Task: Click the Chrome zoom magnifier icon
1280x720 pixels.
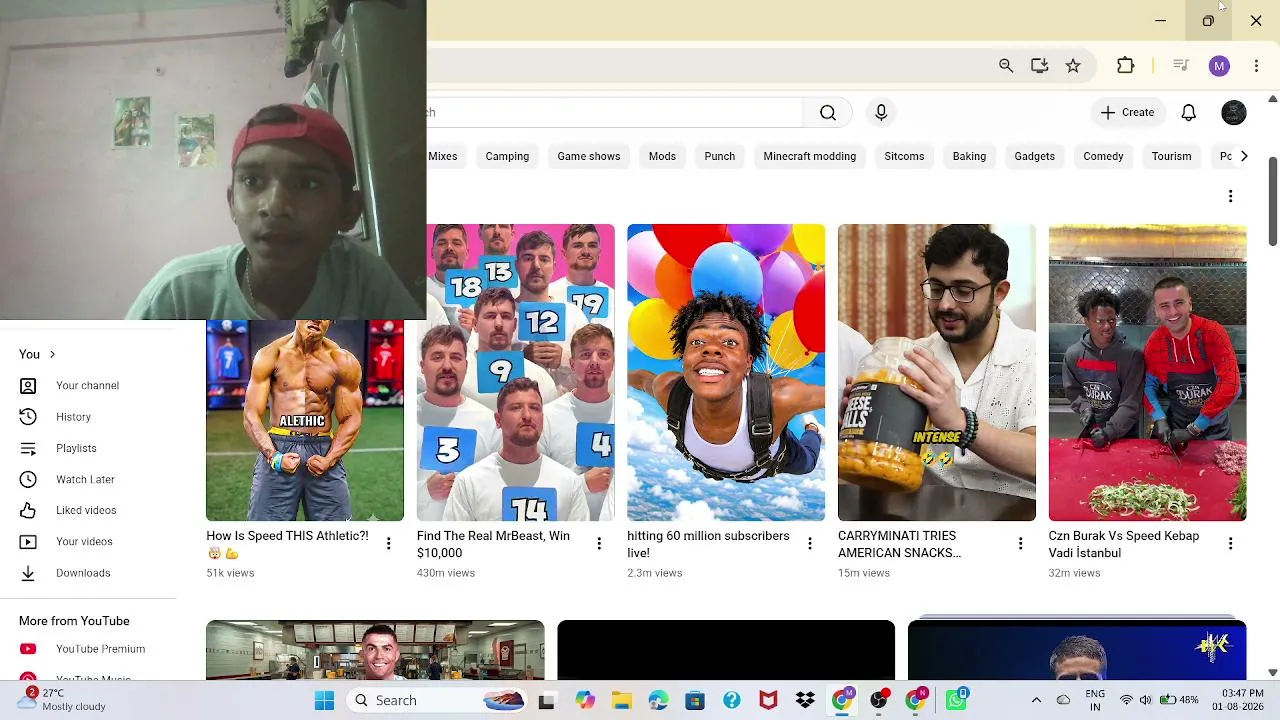Action: tap(1006, 66)
